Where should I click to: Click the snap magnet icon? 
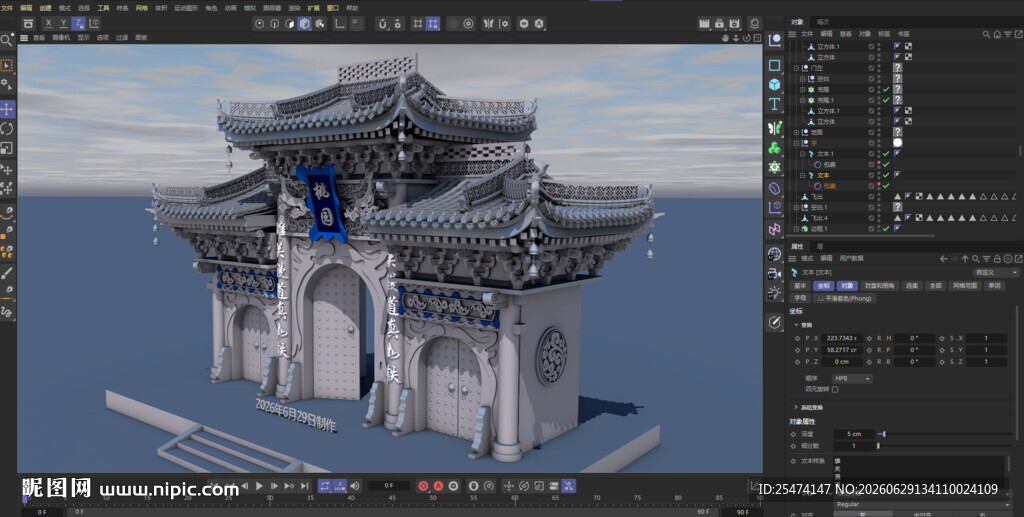(383, 24)
